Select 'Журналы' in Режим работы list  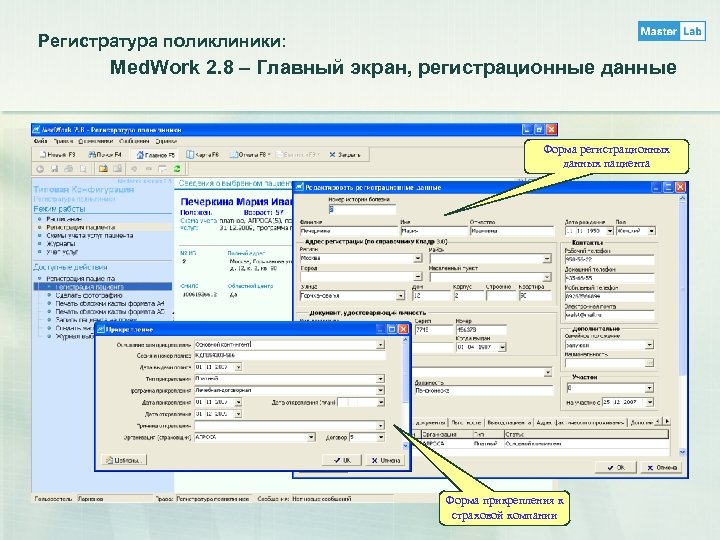click(x=61, y=244)
